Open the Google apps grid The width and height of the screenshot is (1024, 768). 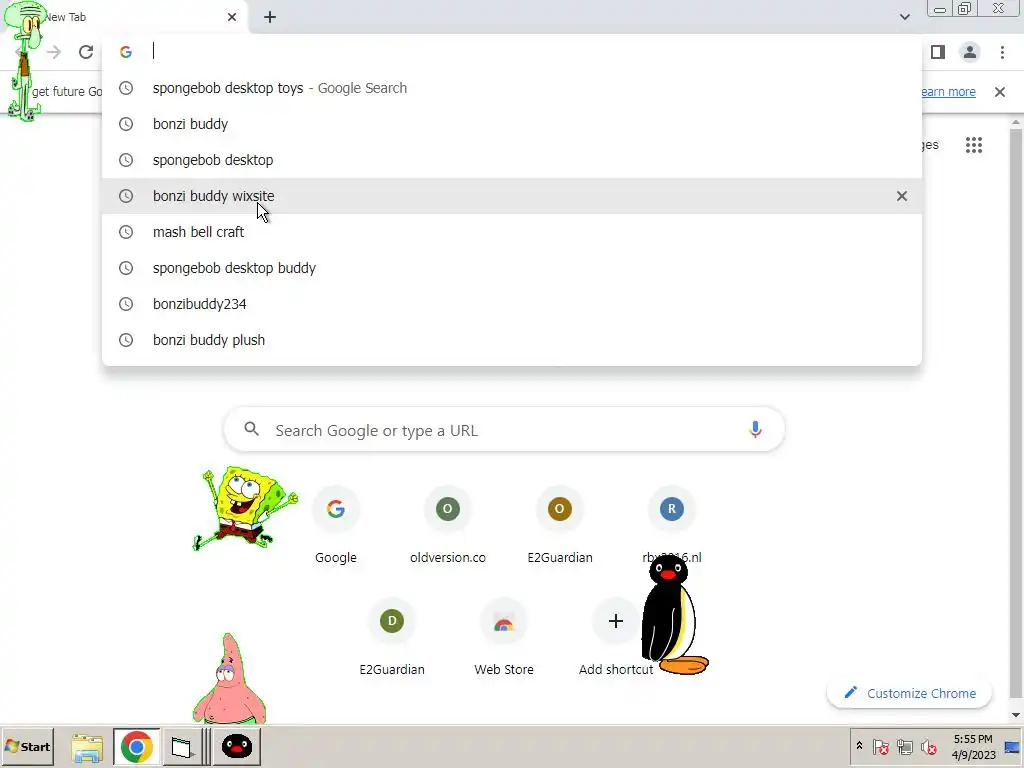point(974,145)
